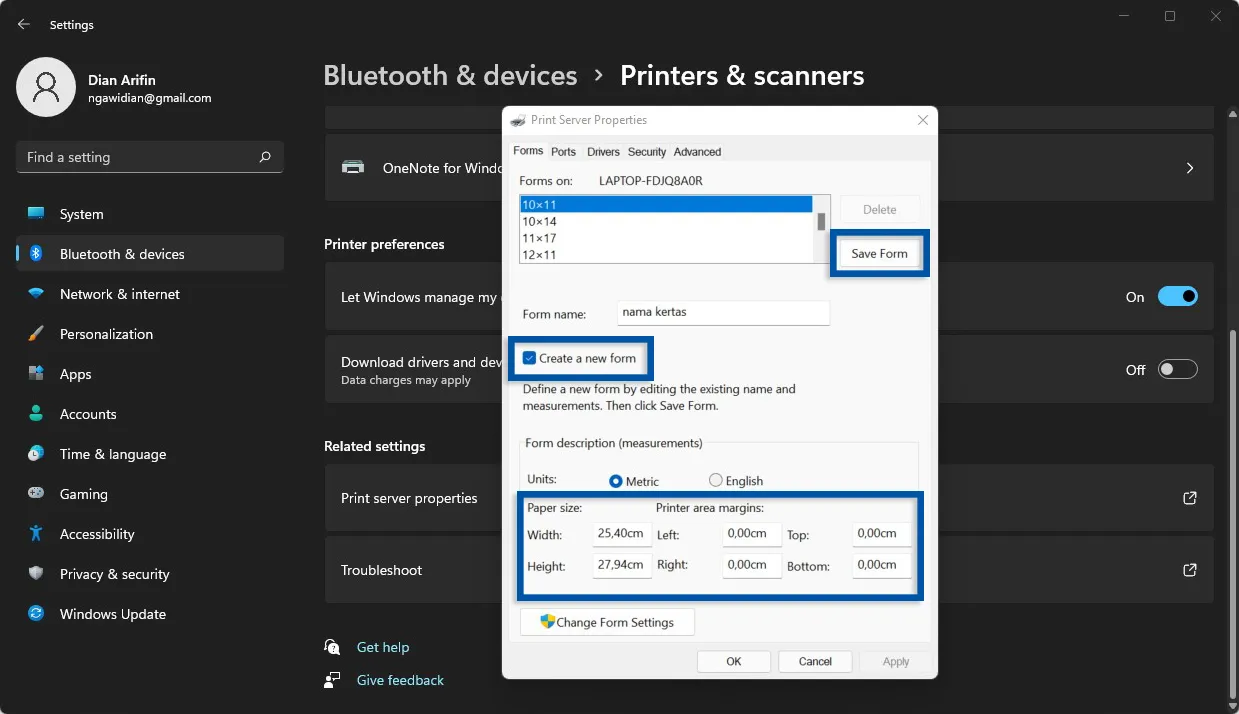Click the back arrow in Settings title bar

[x=23, y=23]
